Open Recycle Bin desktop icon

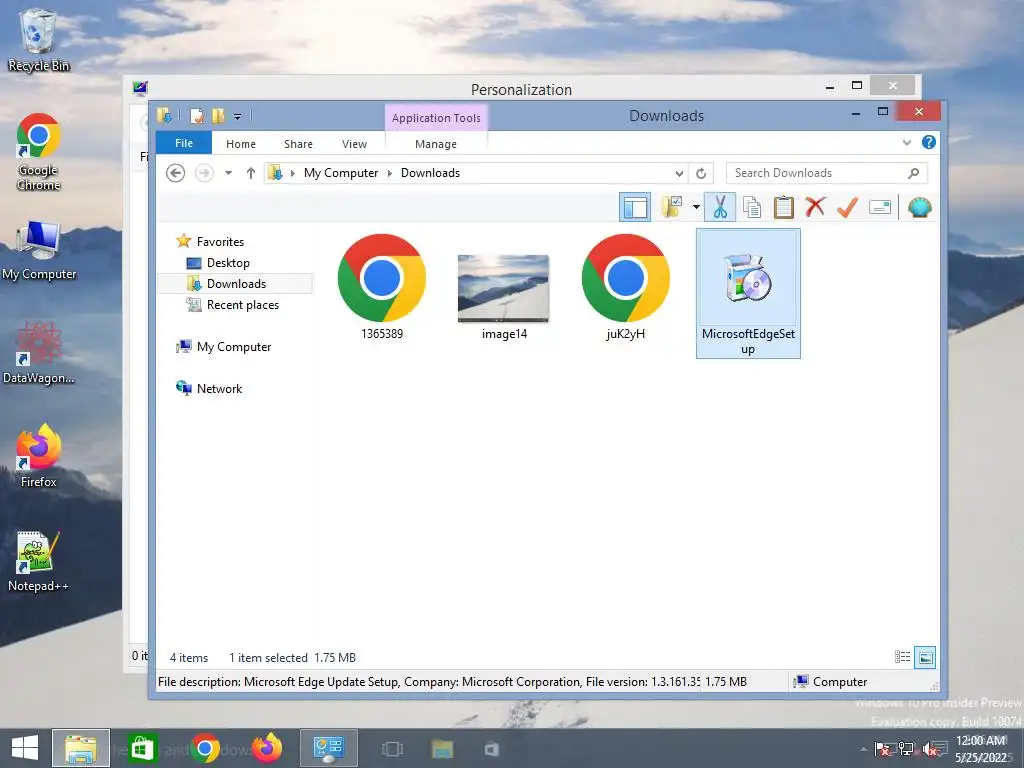(x=39, y=39)
